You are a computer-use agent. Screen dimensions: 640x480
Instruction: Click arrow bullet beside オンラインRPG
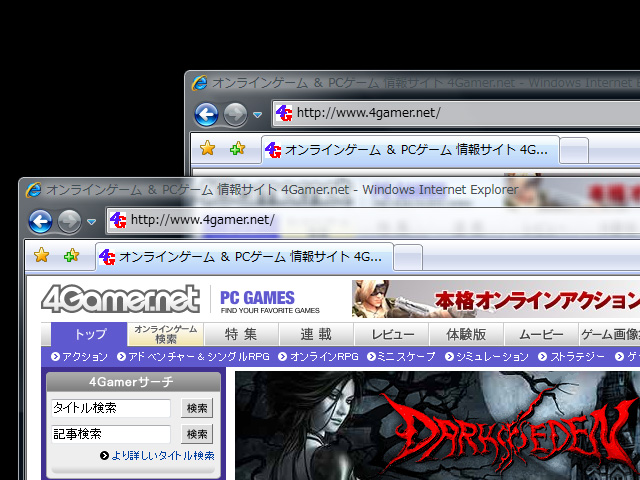pyautogui.click(x=282, y=357)
